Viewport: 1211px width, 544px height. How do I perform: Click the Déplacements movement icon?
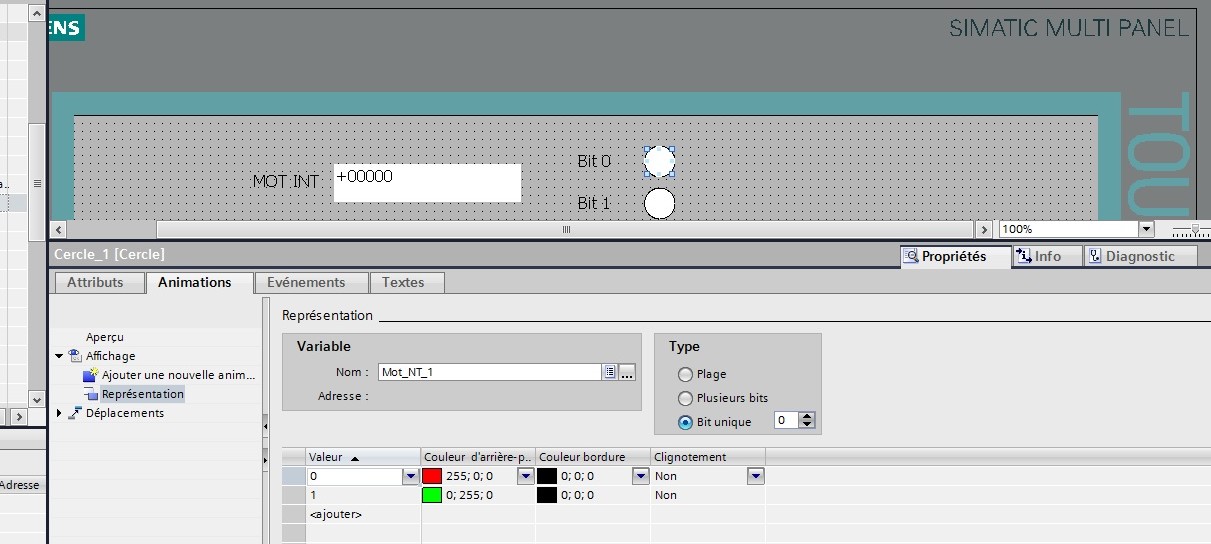pyautogui.click(x=75, y=413)
